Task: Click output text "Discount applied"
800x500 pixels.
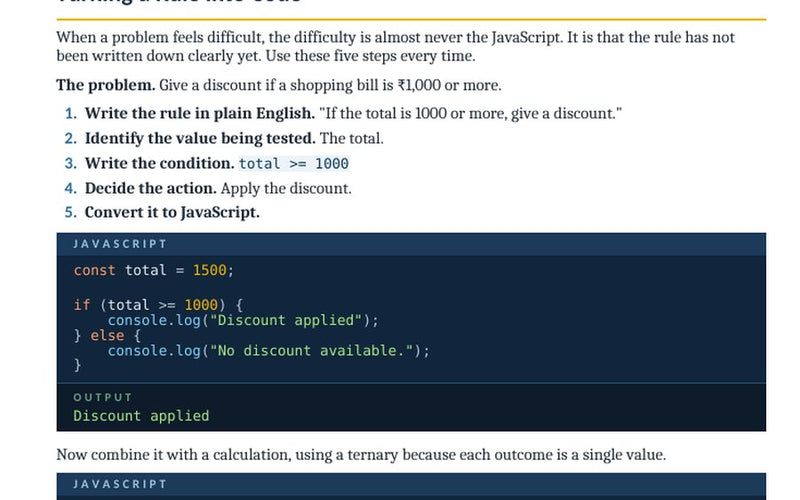Action: point(141,416)
